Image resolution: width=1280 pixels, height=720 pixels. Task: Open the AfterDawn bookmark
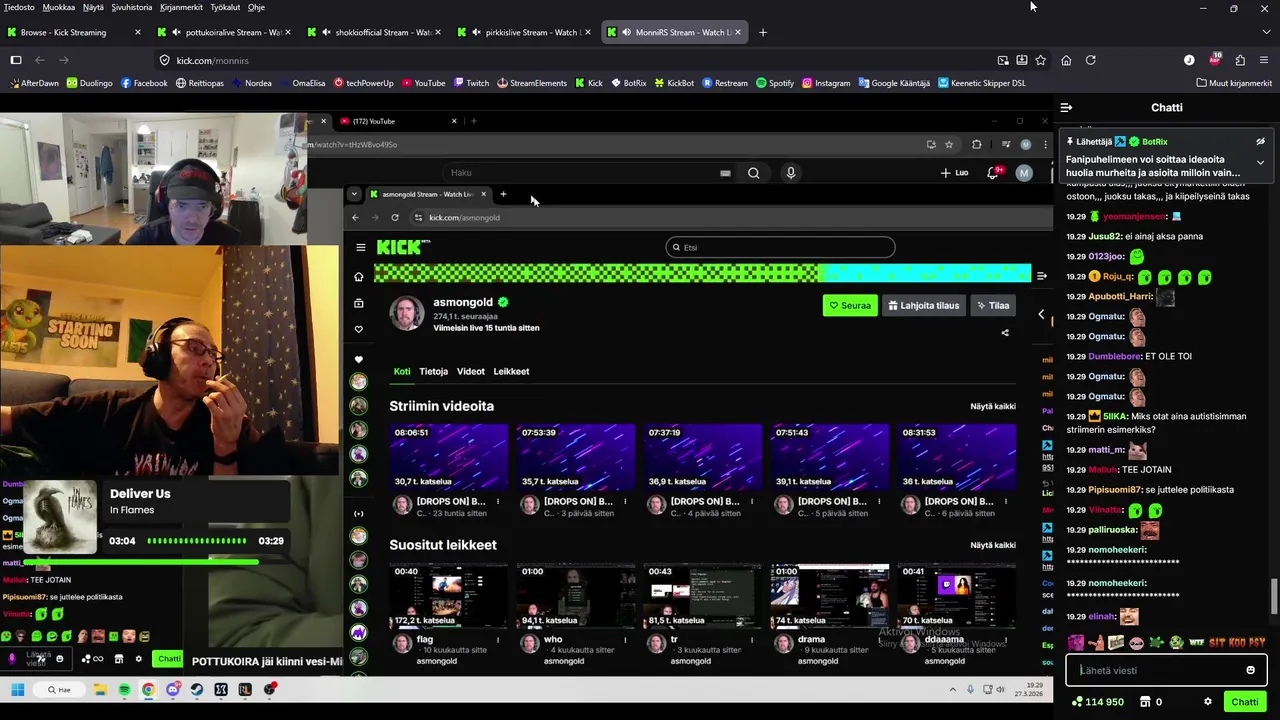coord(33,83)
